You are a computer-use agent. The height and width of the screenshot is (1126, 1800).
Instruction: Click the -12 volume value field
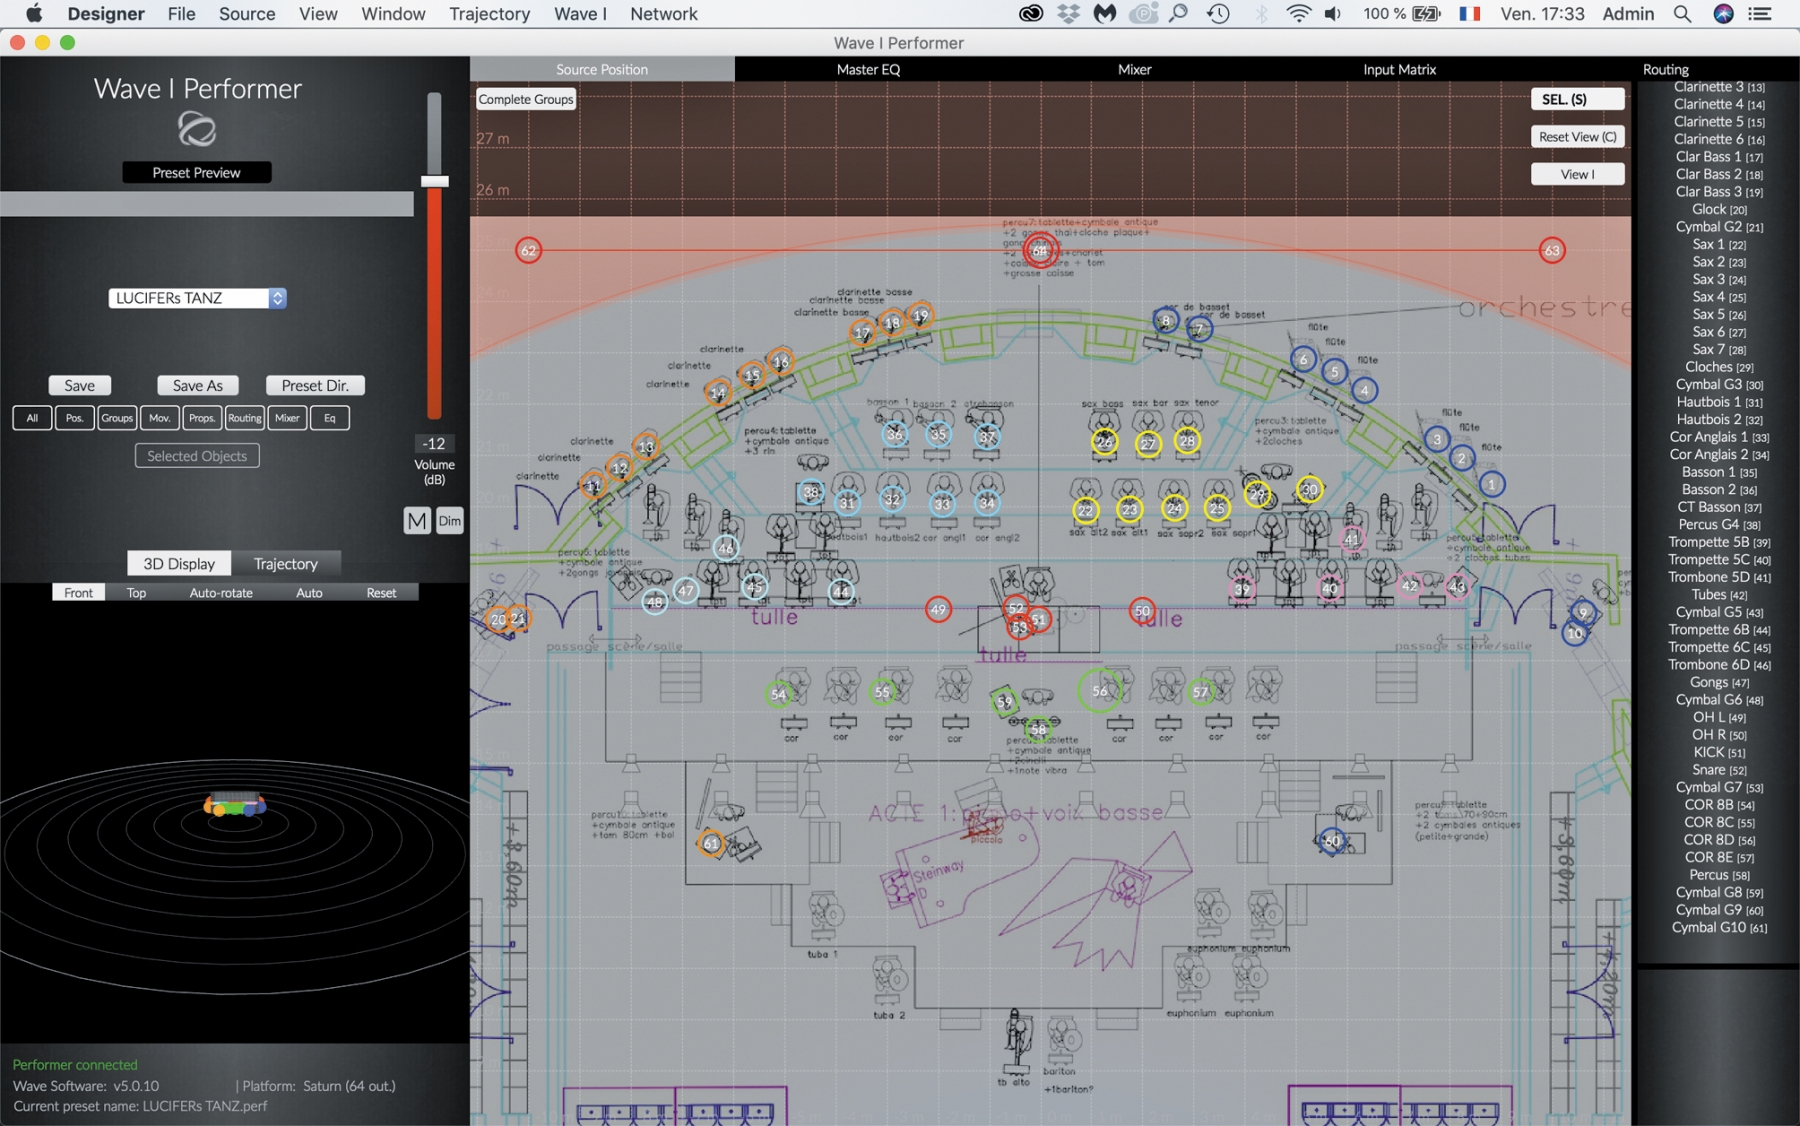coord(434,444)
